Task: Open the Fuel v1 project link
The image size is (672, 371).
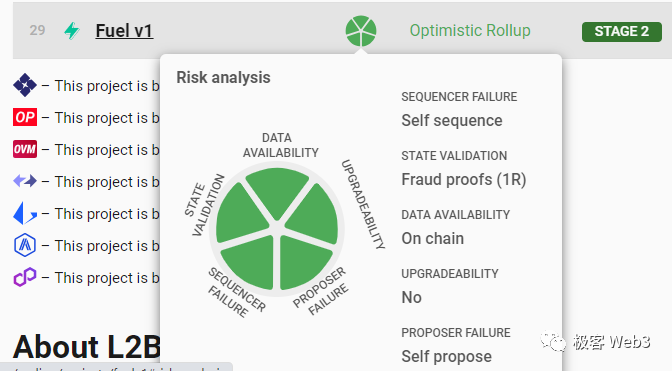Action: [124, 31]
